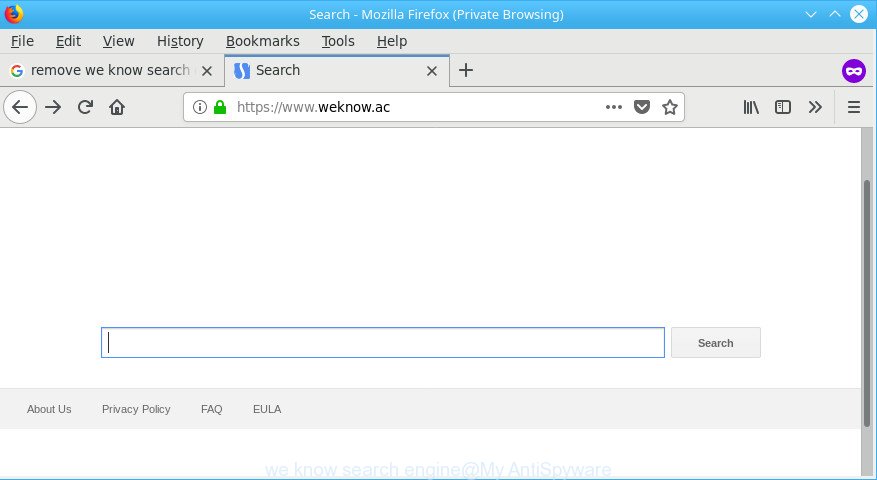Image resolution: width=877 pixels, height=480 pixels.
Task: Open the History menu
Action: [x=180, y=41]
